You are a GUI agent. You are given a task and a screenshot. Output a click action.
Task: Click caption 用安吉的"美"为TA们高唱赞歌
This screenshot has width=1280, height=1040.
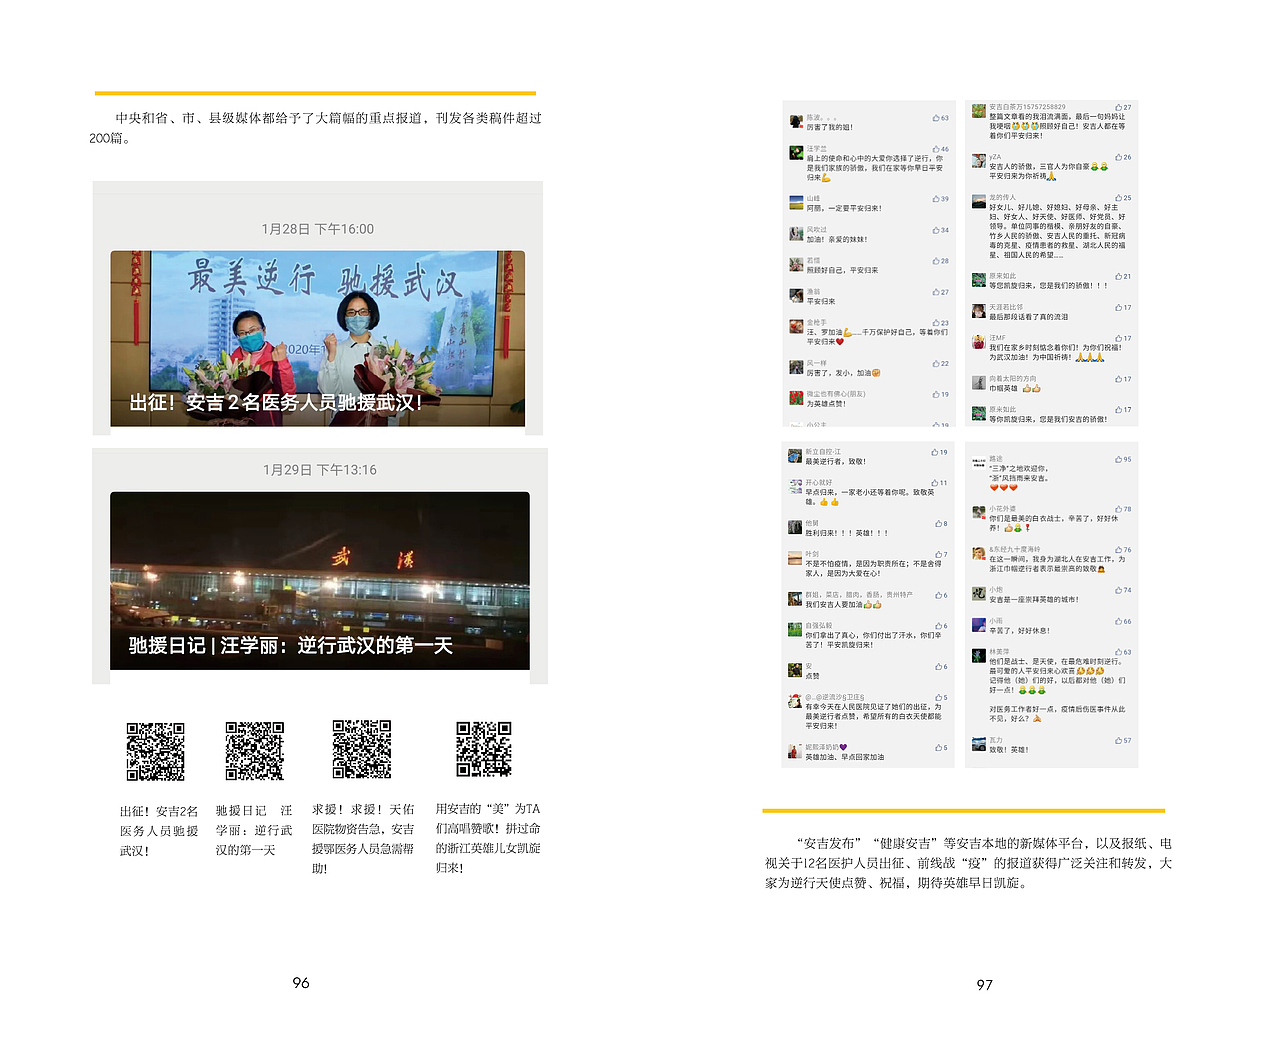(x=488, y=838)
